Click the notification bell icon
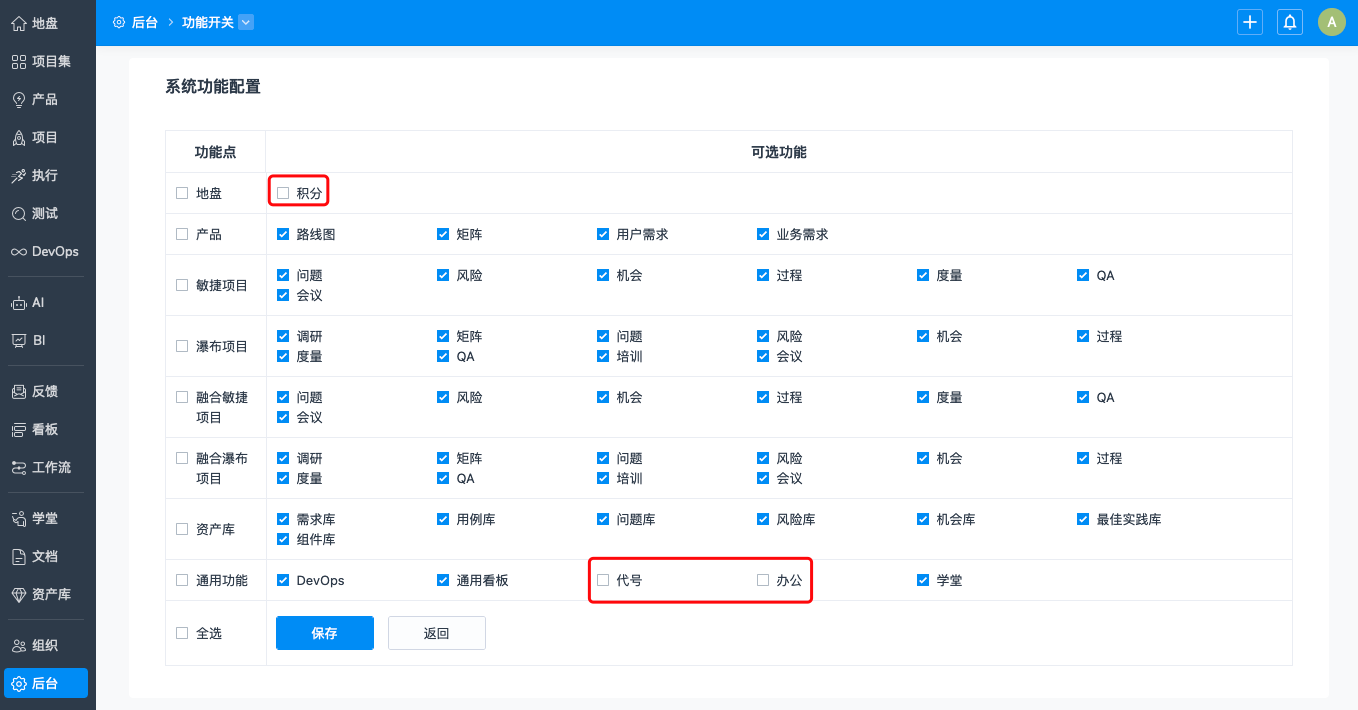Viewport: 1358px width, 710px height. [1290, 22]
